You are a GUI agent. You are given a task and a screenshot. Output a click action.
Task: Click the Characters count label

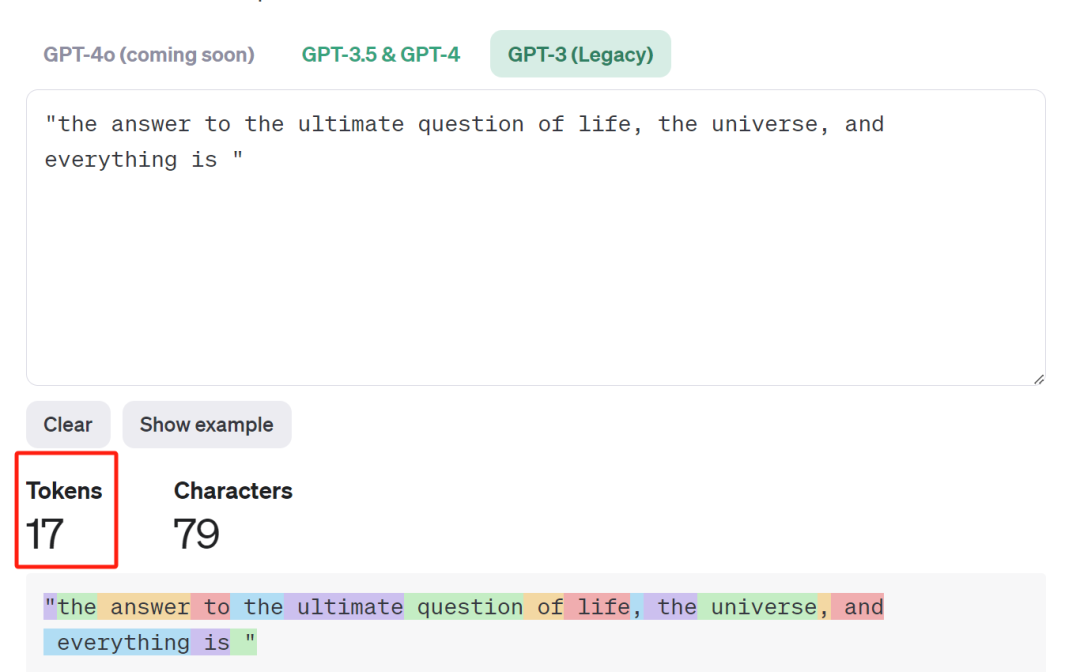pyautogui.click(x=233, y=491)
